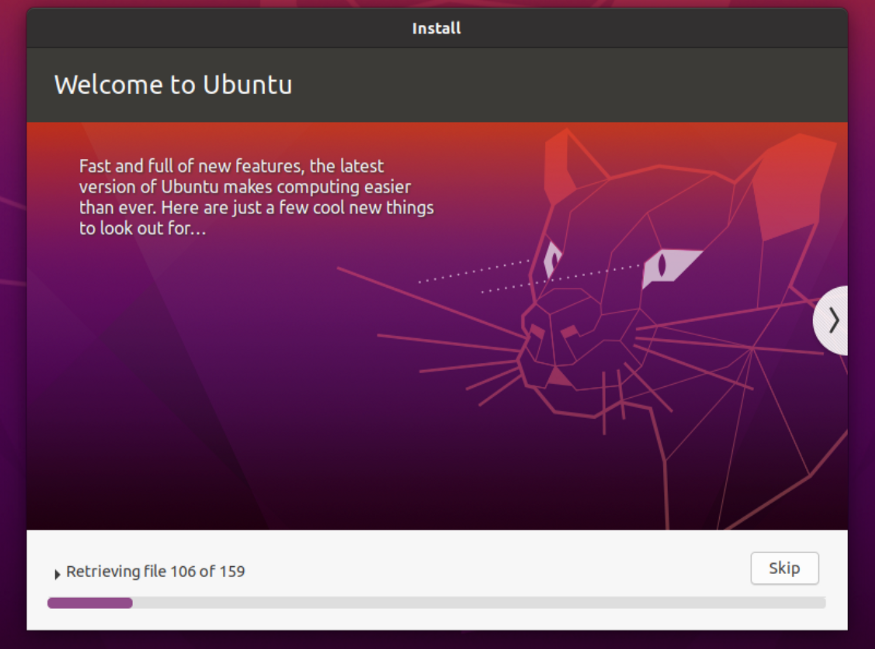Image resolution: width=875 pixels, height=649 pixels.
Task: Click the filled portion of the progress bar
Action: pyautogui.click(x=90, y=603)
